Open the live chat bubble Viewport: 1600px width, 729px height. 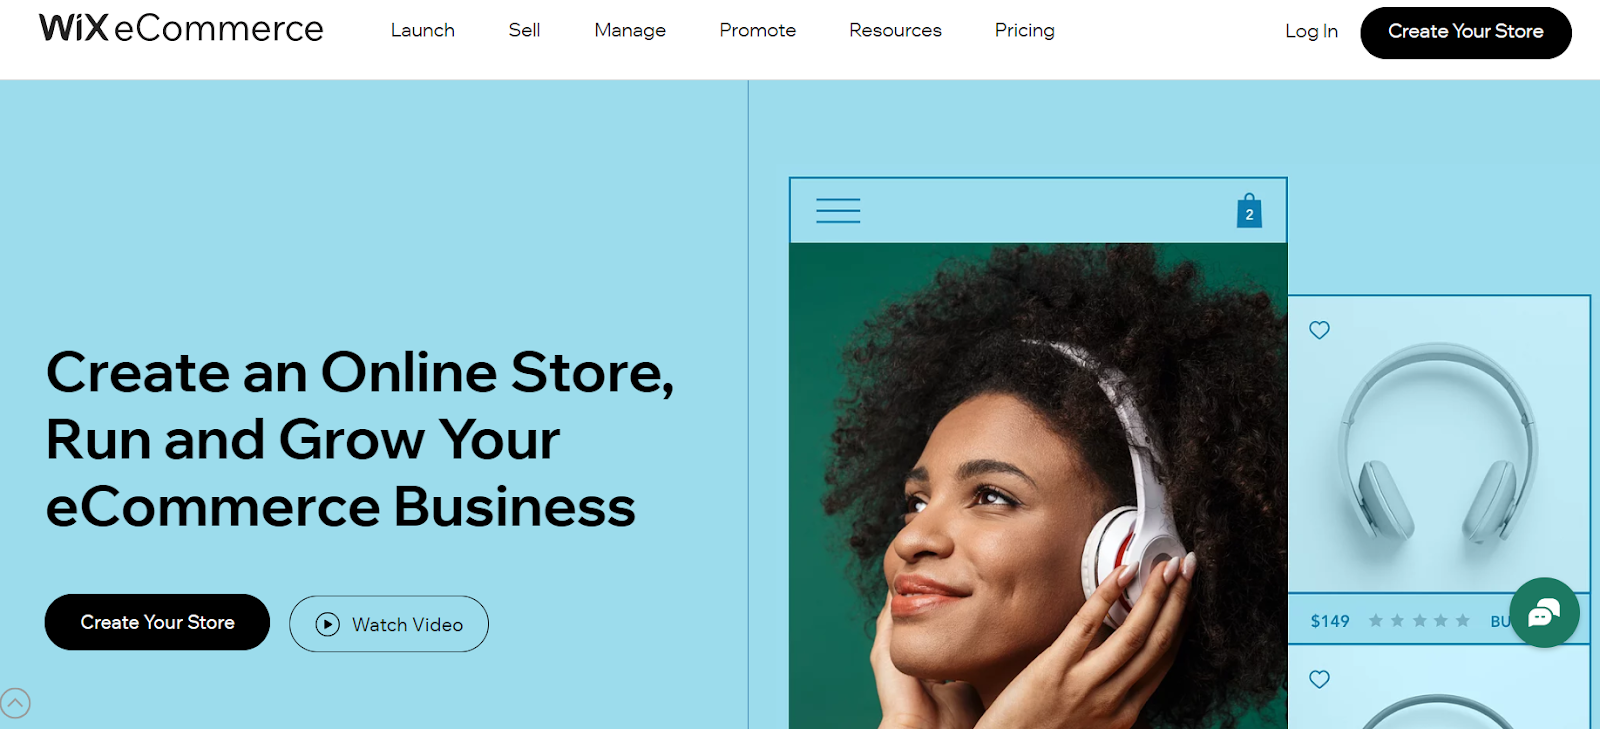1544,613
